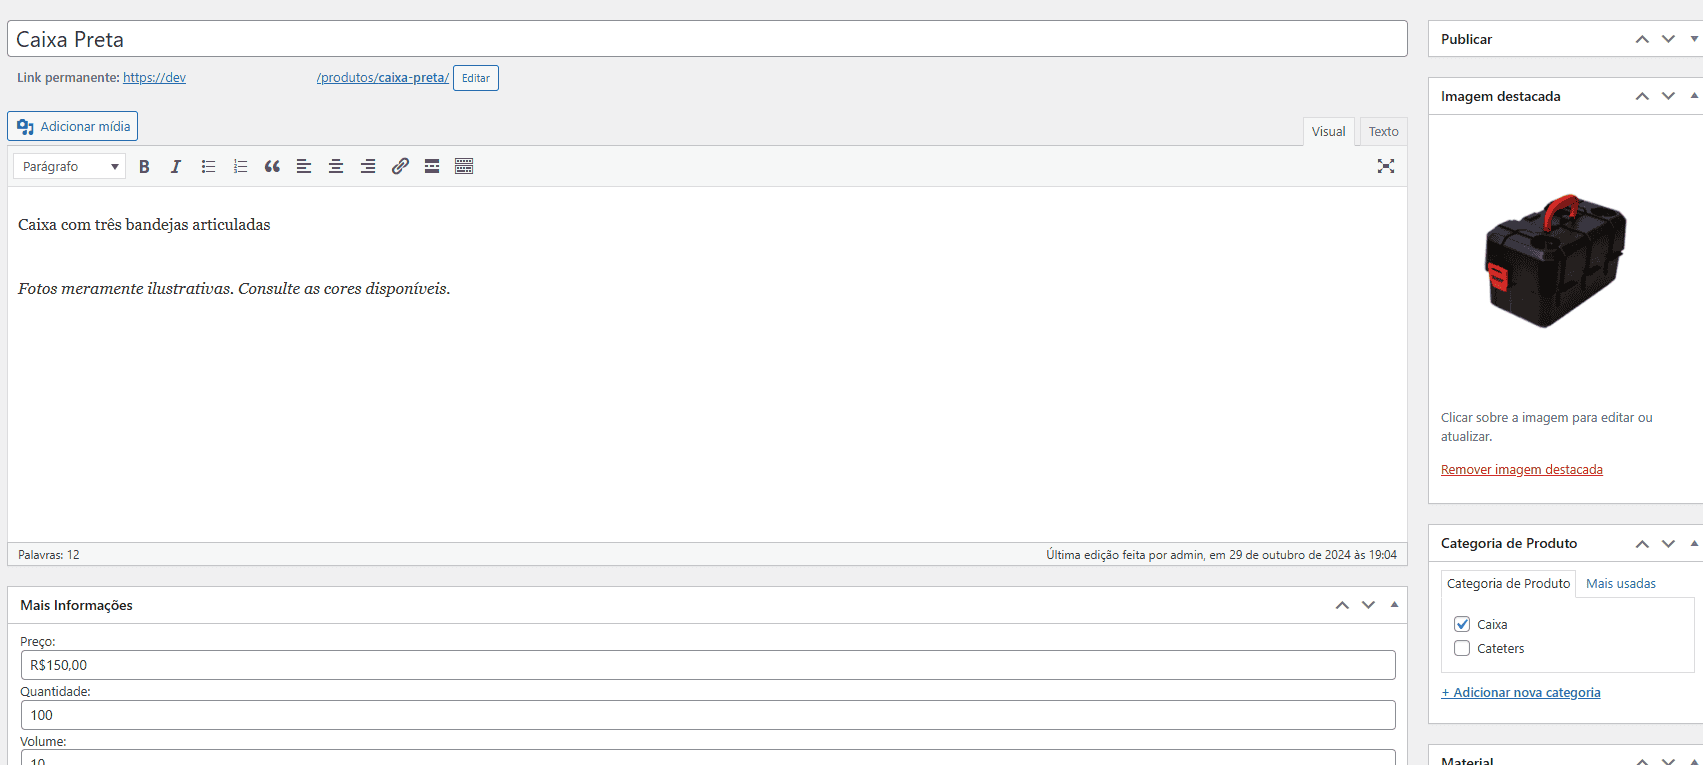Switch to the Visual editor tab

(x=1328, y=132)
